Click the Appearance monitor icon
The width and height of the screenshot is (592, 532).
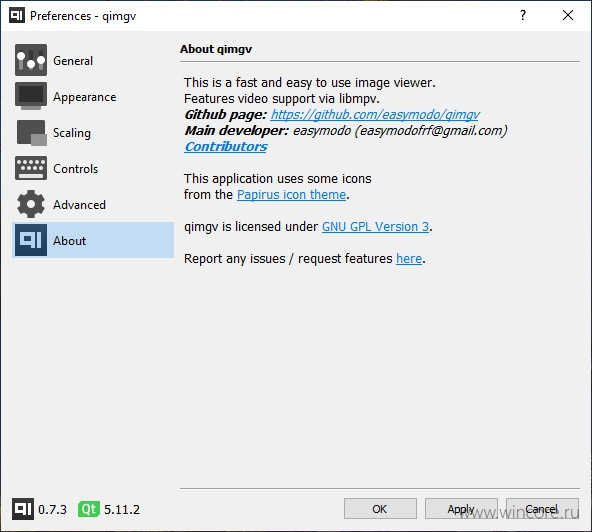pyautogui.click(x=31, y=96)
